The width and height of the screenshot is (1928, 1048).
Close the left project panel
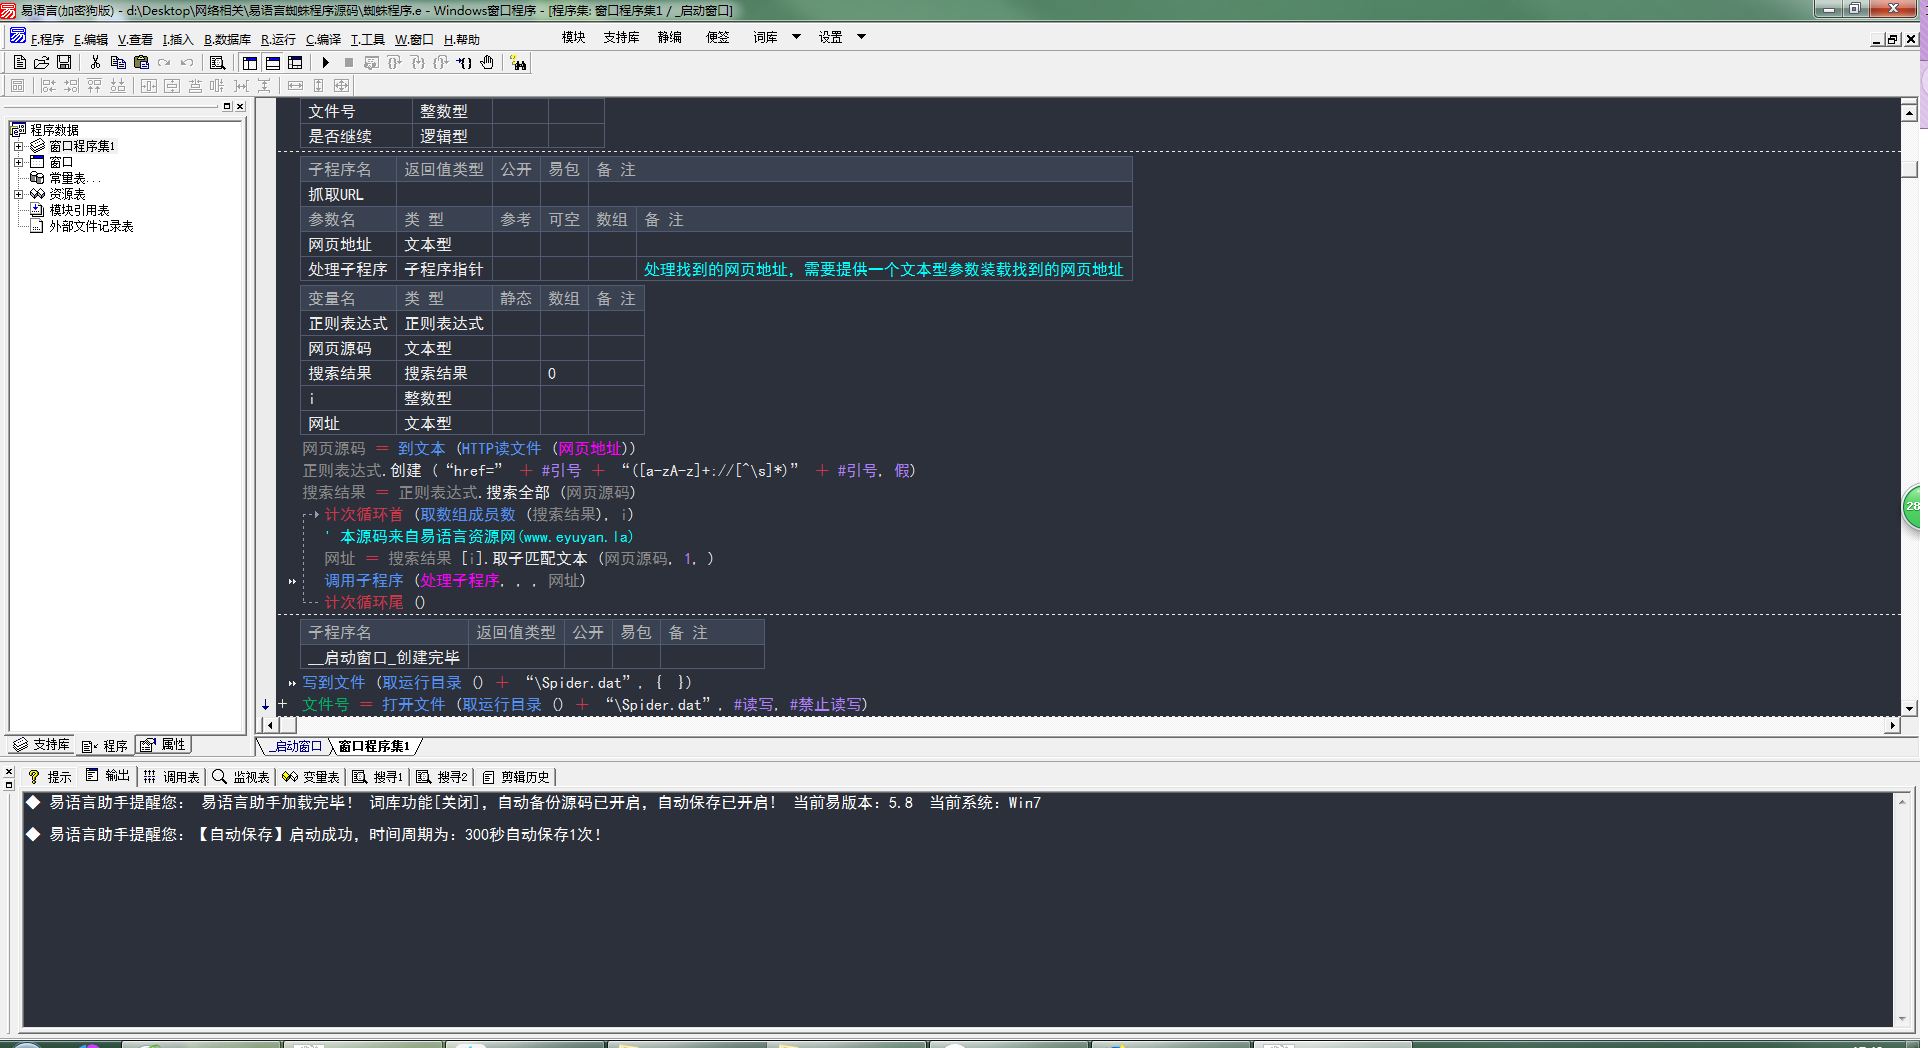tap(240, 106)
